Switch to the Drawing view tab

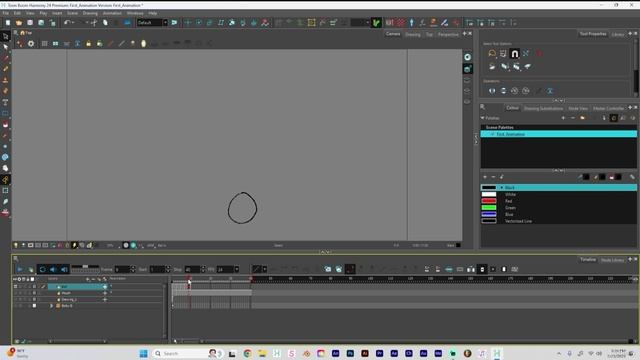click(413, 34)
